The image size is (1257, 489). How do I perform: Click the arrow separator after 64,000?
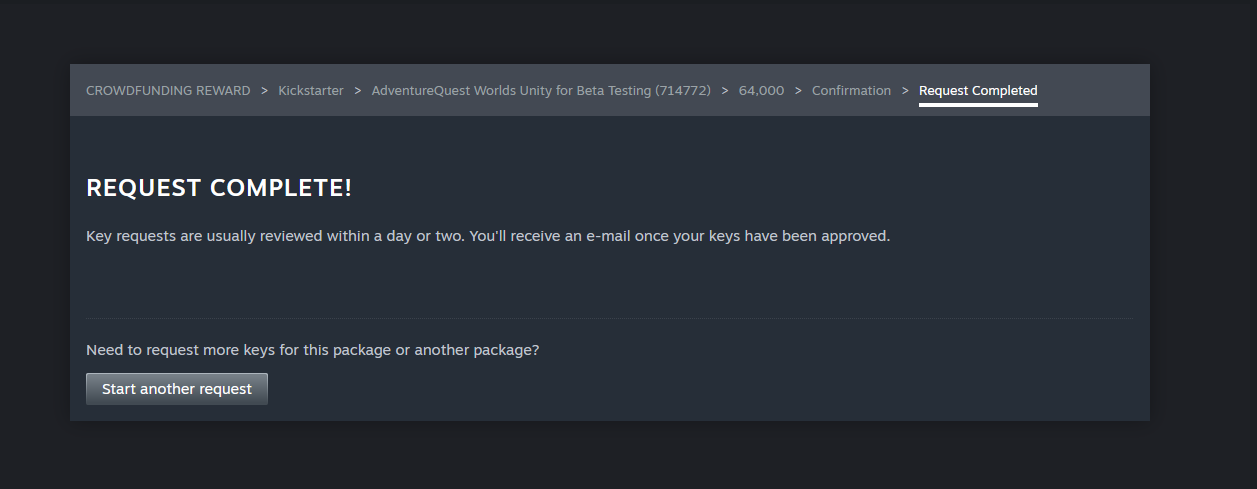click(798, 91)
